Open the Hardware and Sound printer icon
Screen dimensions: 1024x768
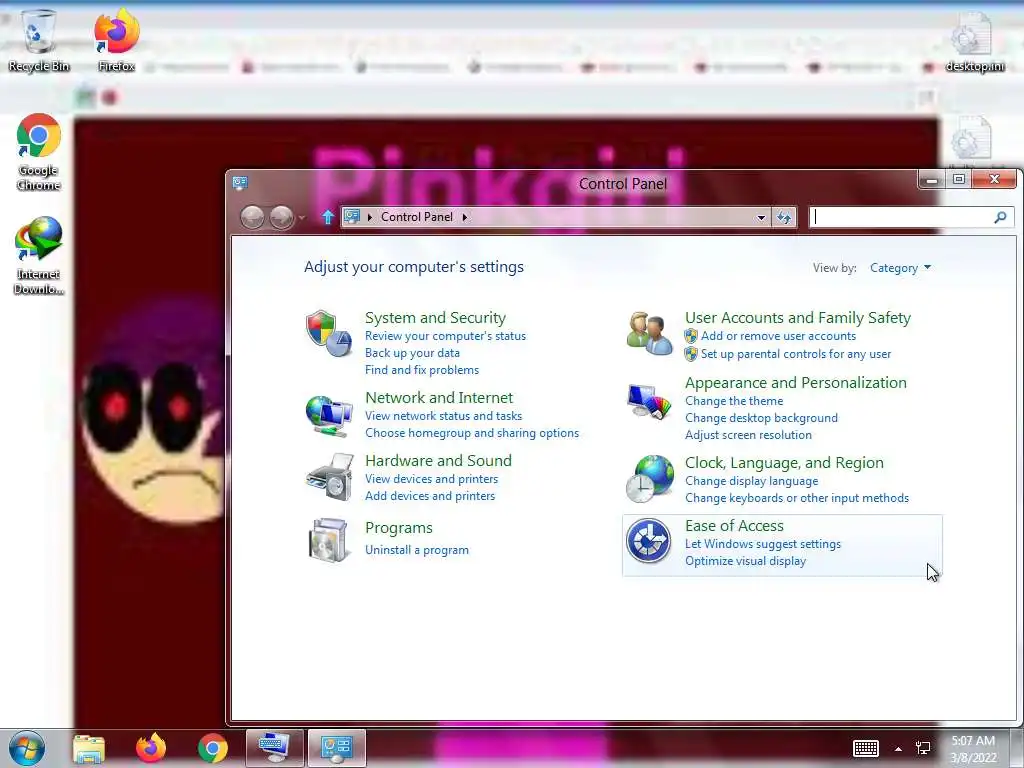pos(329,477)
